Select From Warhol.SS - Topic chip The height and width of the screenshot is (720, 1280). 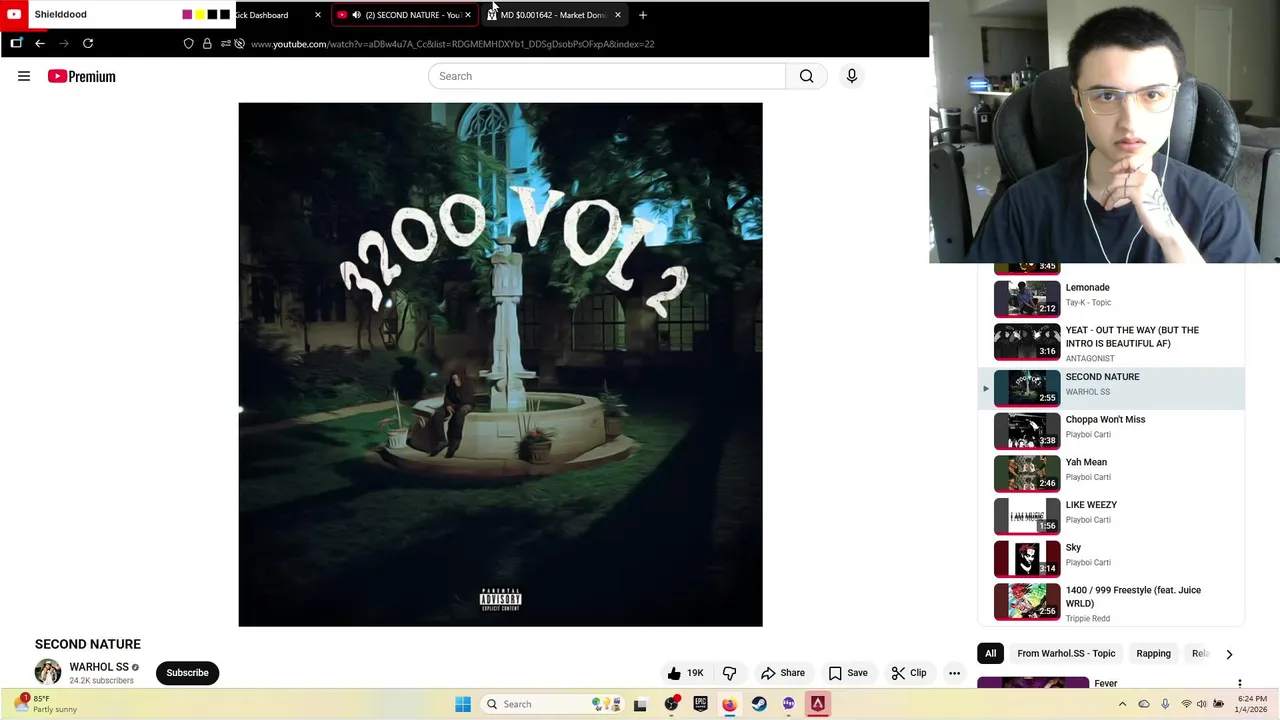(1066, 653)
